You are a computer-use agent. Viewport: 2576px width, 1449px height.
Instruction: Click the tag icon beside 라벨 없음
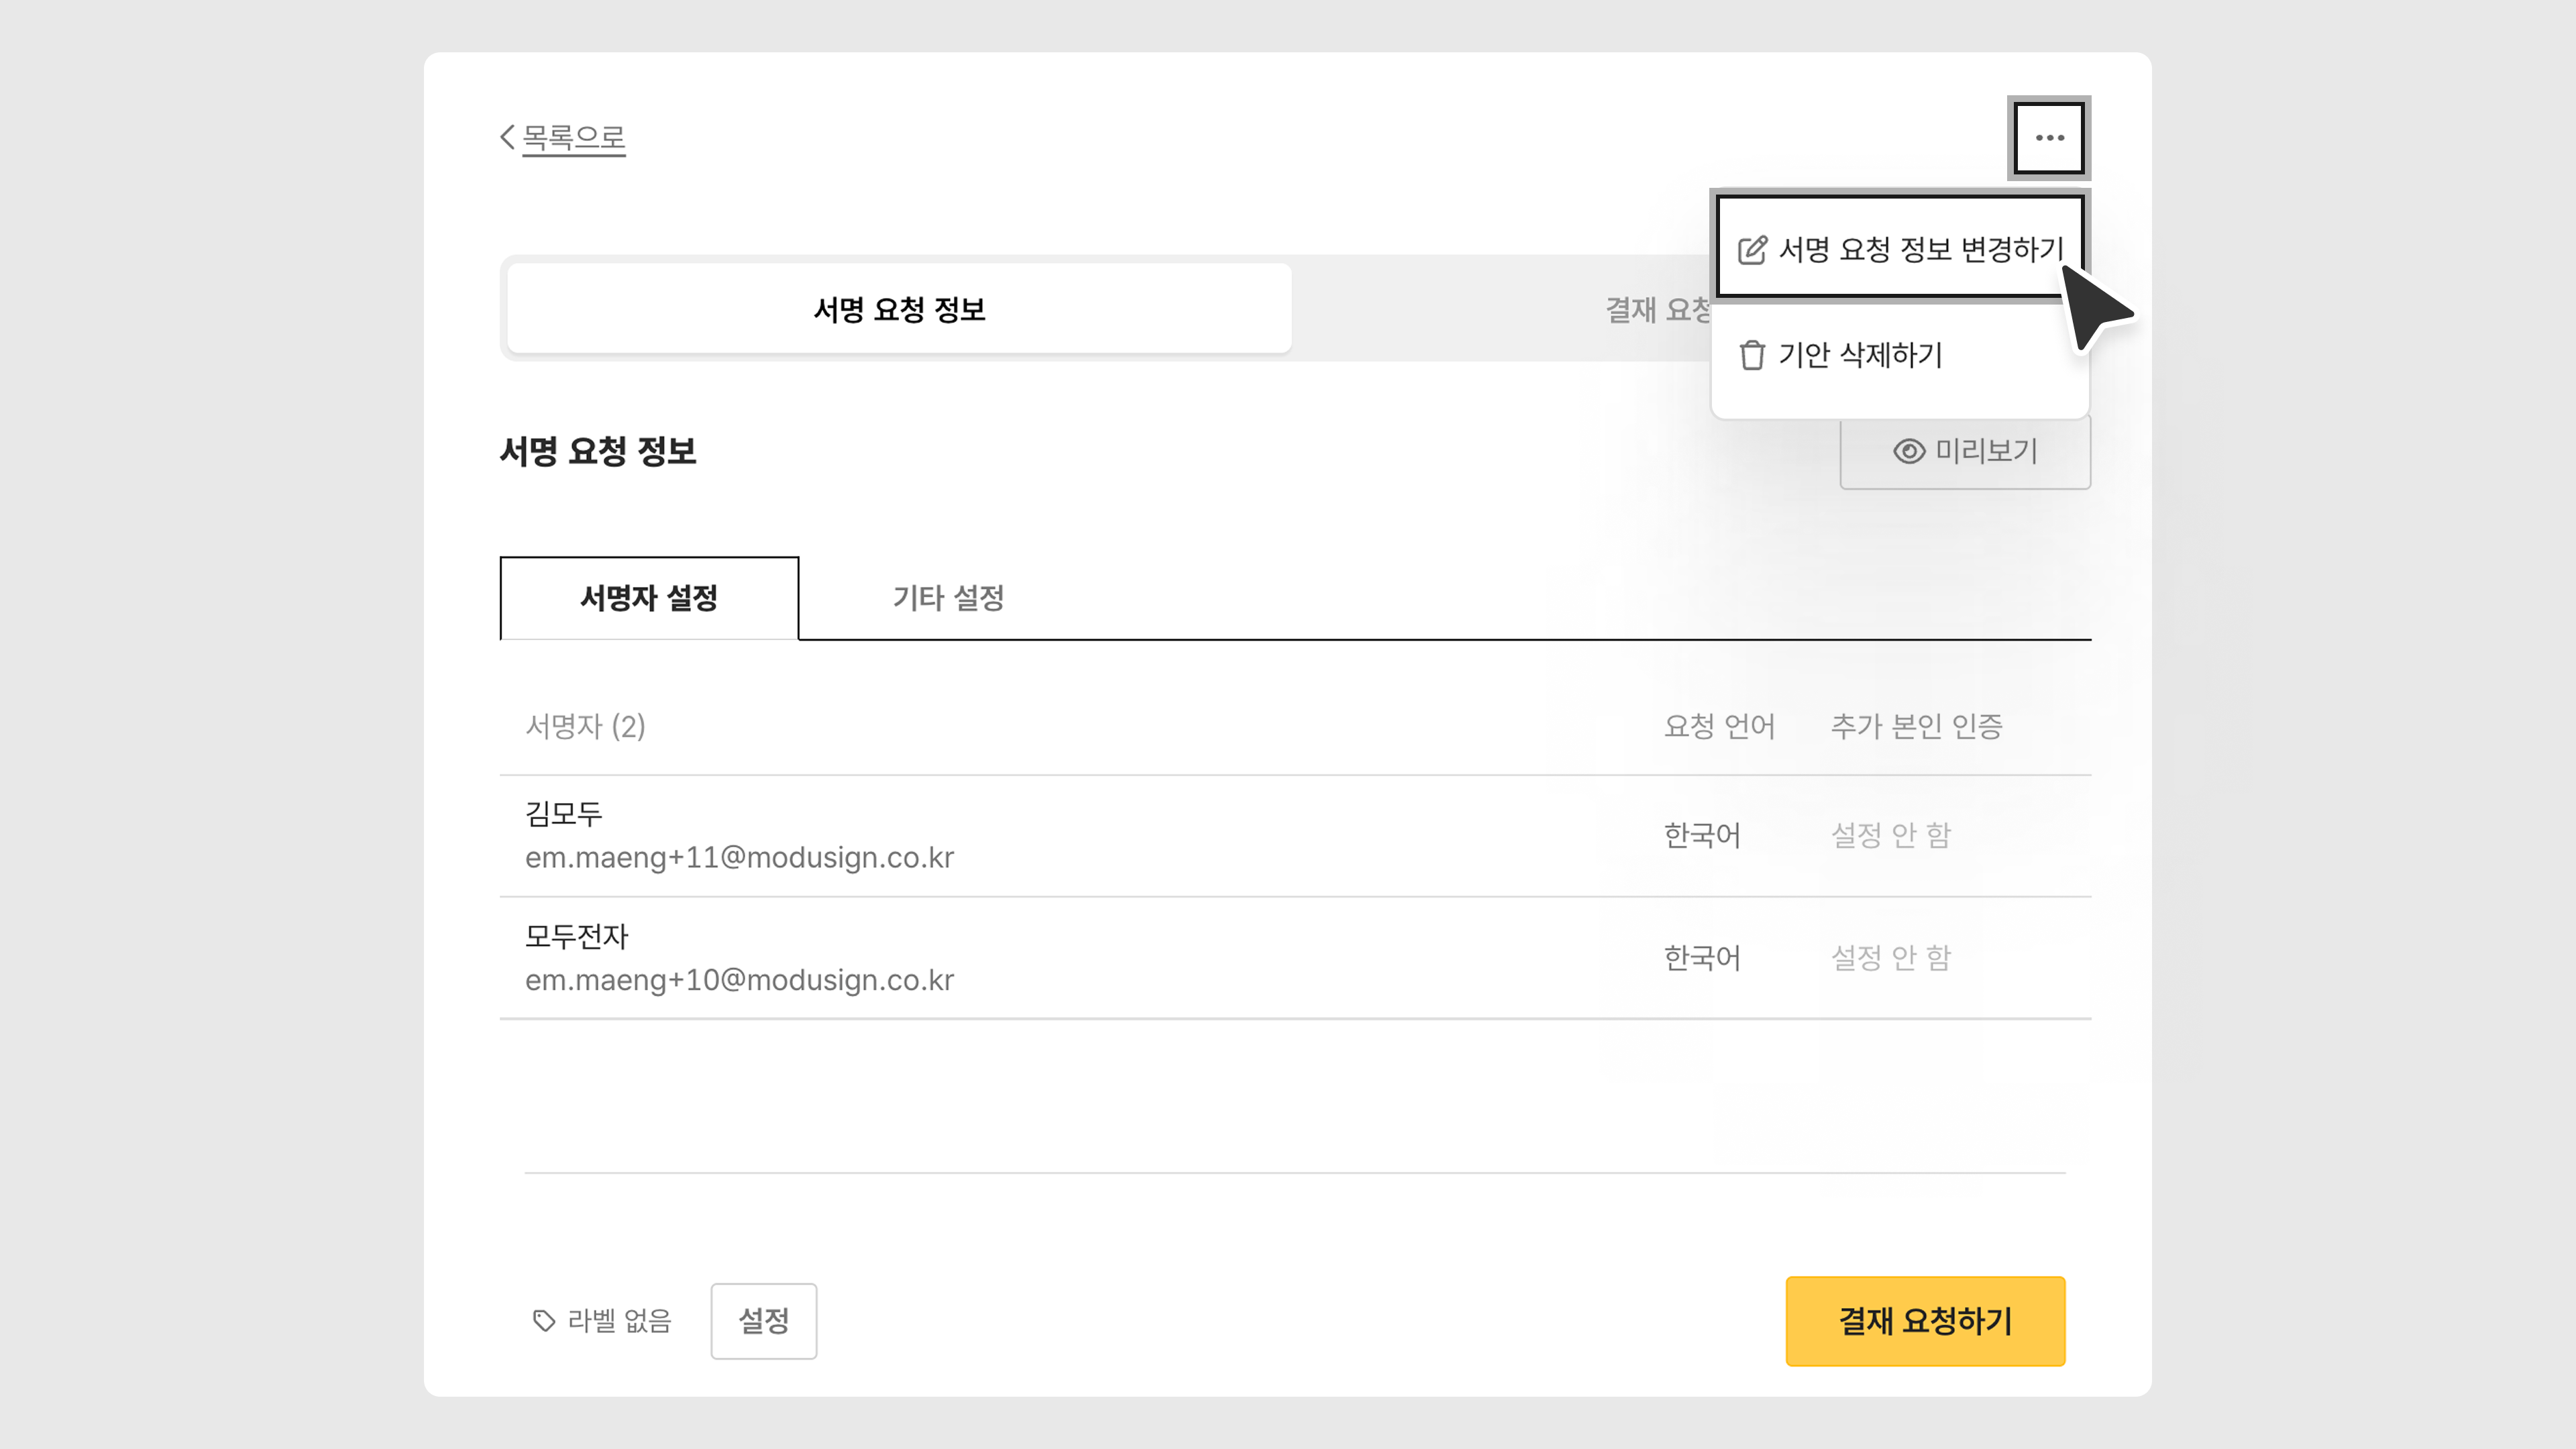(543, 1321)
